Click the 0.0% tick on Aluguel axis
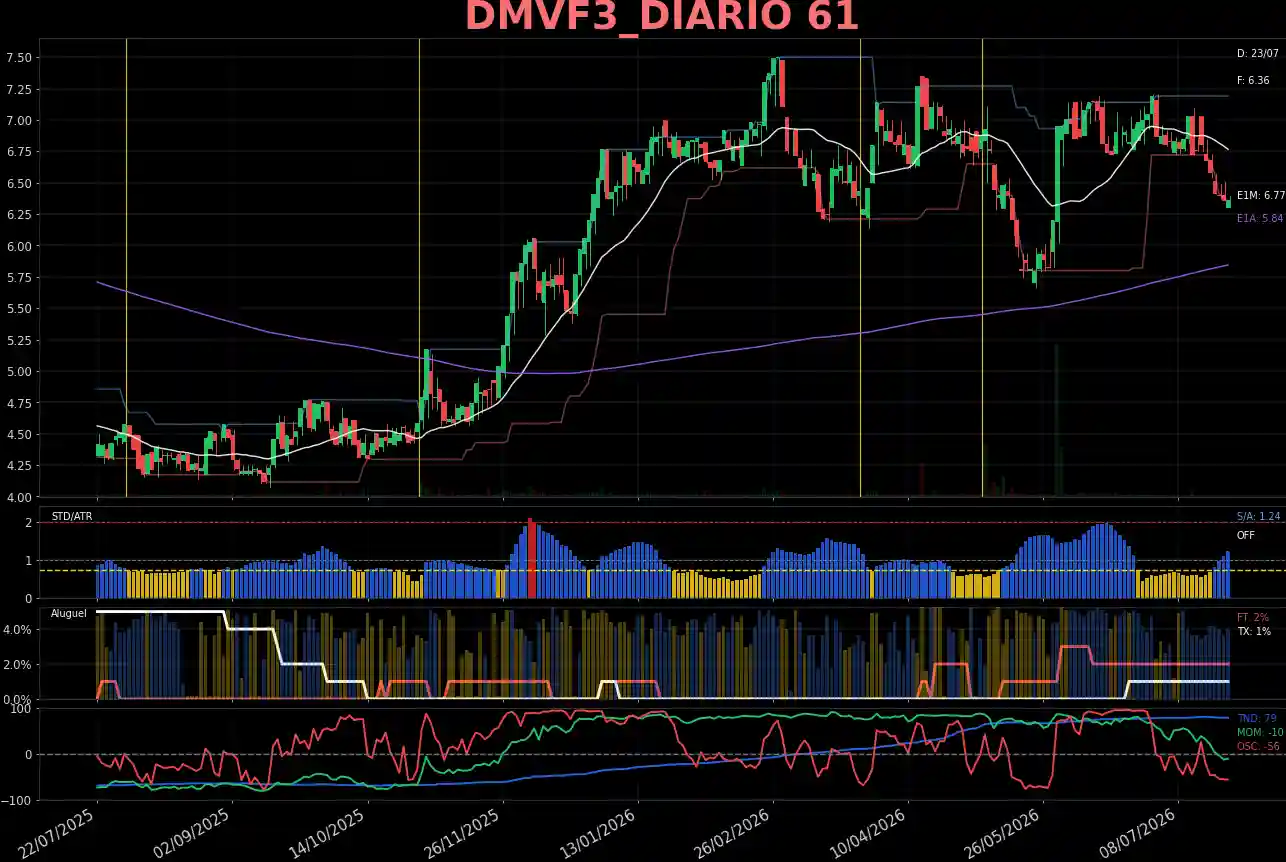The width and height of the screenshot is (1286, 862). coord(20,699)
